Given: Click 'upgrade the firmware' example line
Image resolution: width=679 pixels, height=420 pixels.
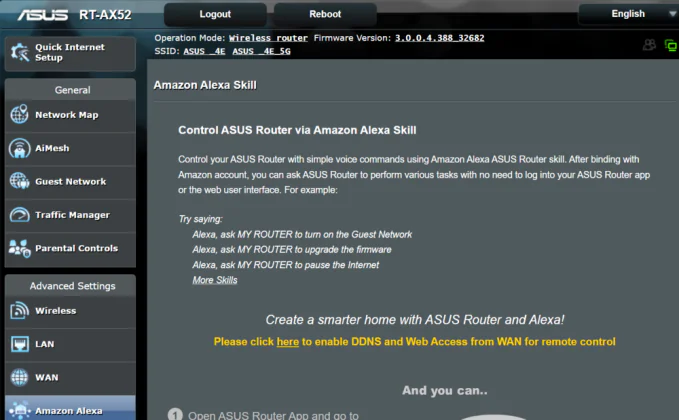Looking at the screenshot, I should 292,249.
